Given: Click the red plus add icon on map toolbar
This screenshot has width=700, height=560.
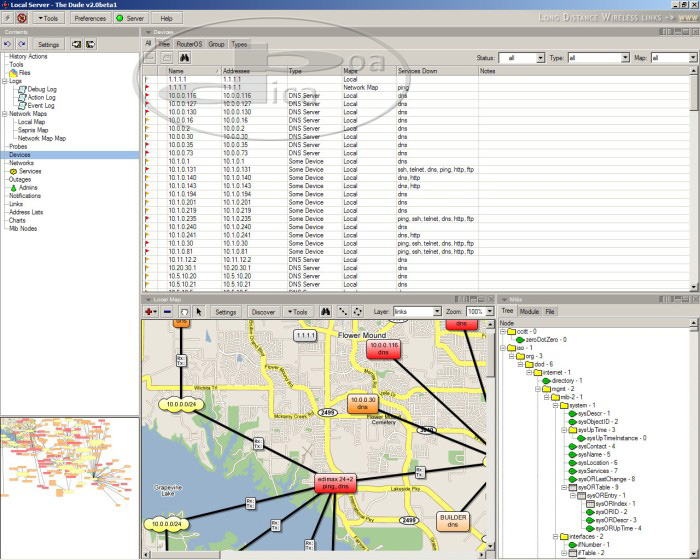Looking at the screenshot, I should 149,311.
